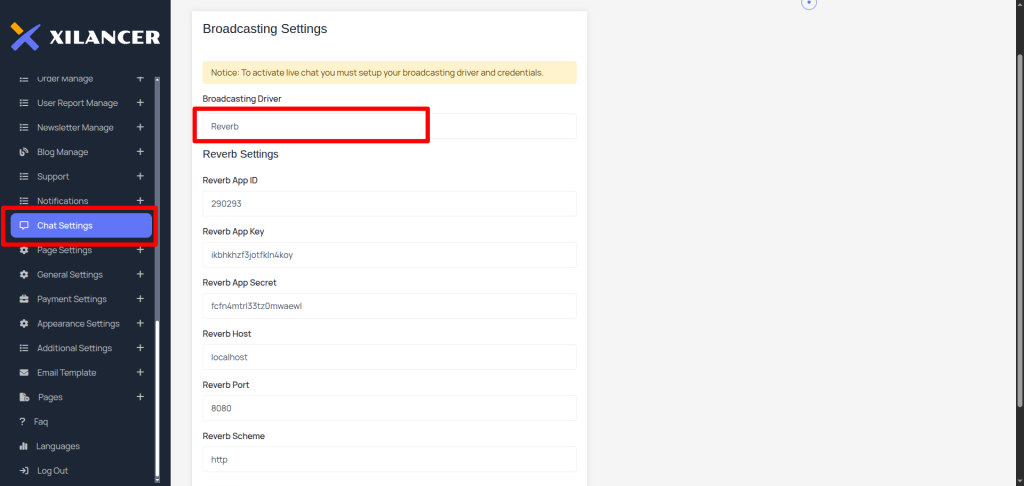Click the Reverb Host field
Viewport: 1024px width, 486px height.
coord(389,357)
